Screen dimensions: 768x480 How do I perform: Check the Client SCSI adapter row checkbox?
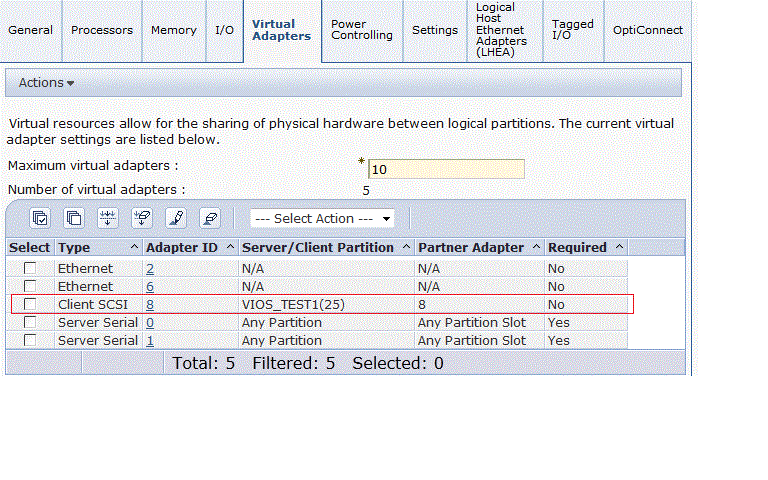pyautogui.click(x=31, y=304)
